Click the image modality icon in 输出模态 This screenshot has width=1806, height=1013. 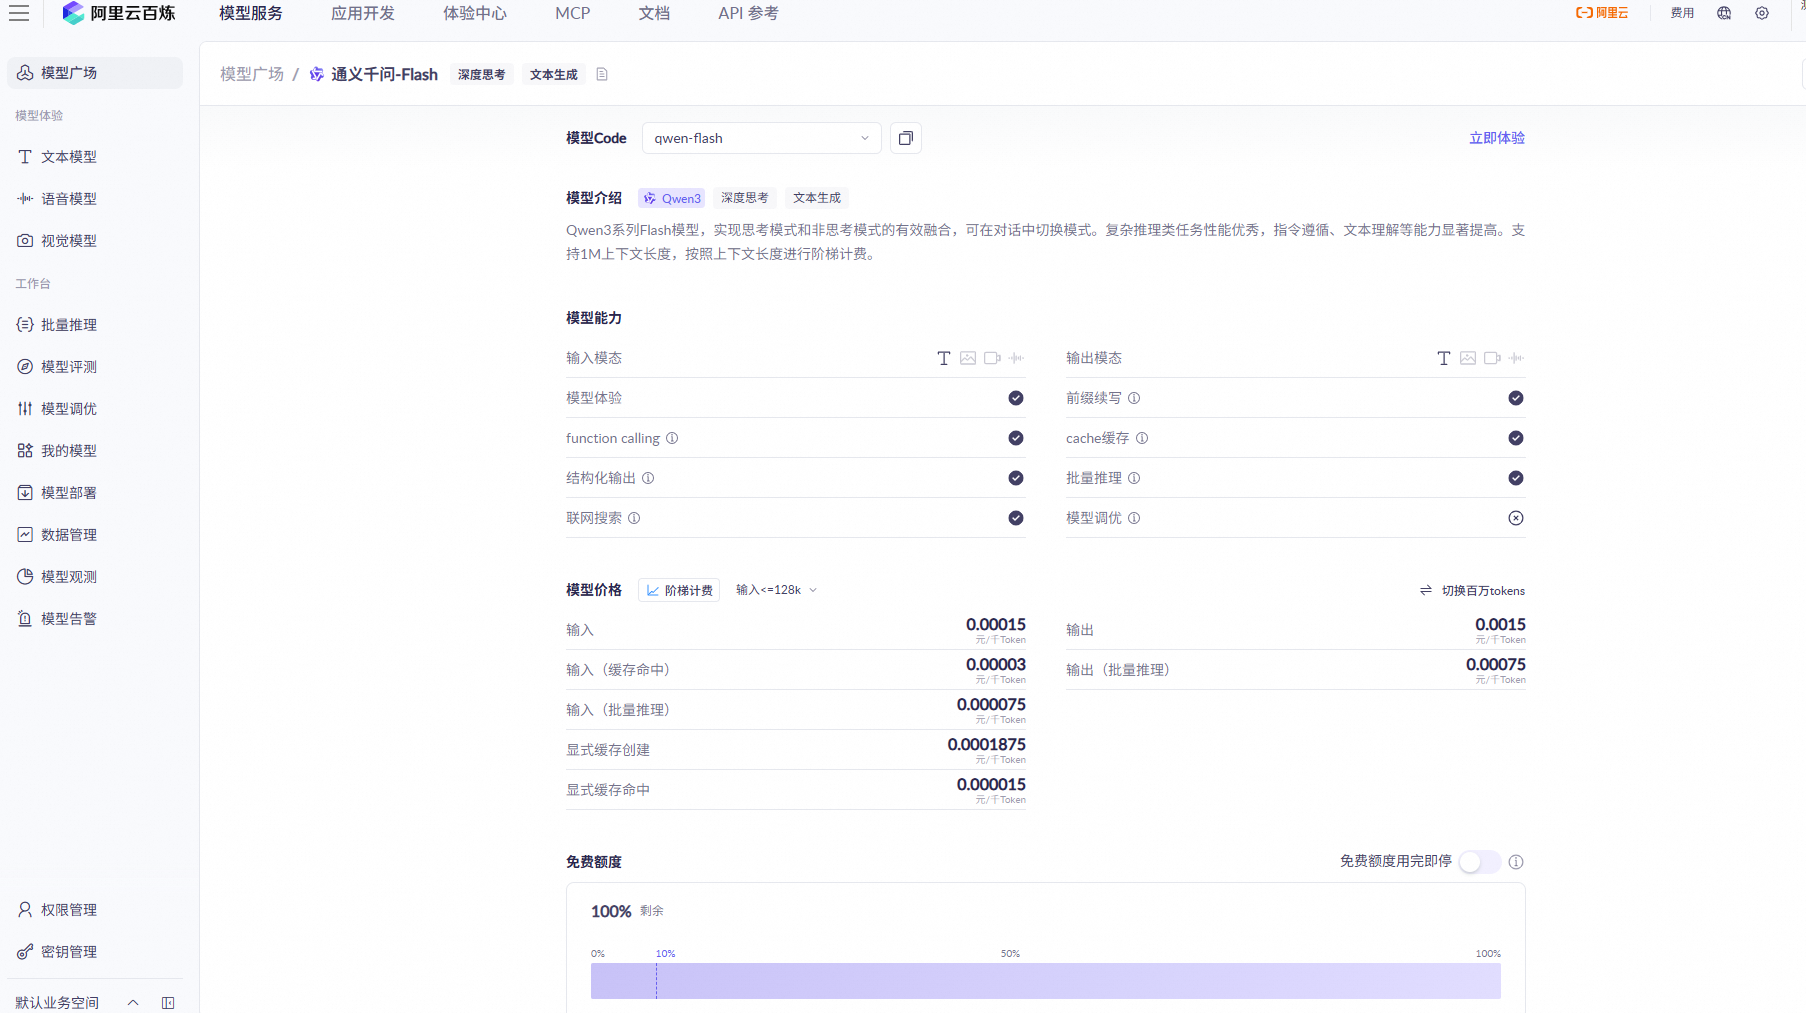(1468, 358)
